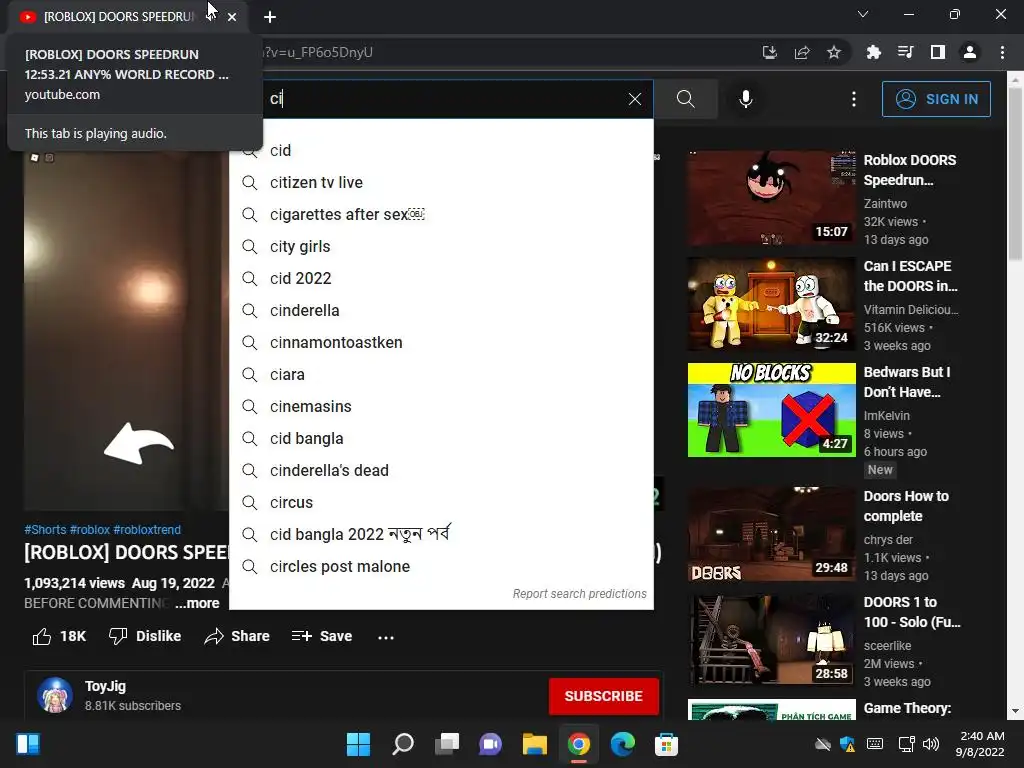Open more actions ellipsis below video
1024x768 pixels.
pyautogui.click(x=386, y=637)
